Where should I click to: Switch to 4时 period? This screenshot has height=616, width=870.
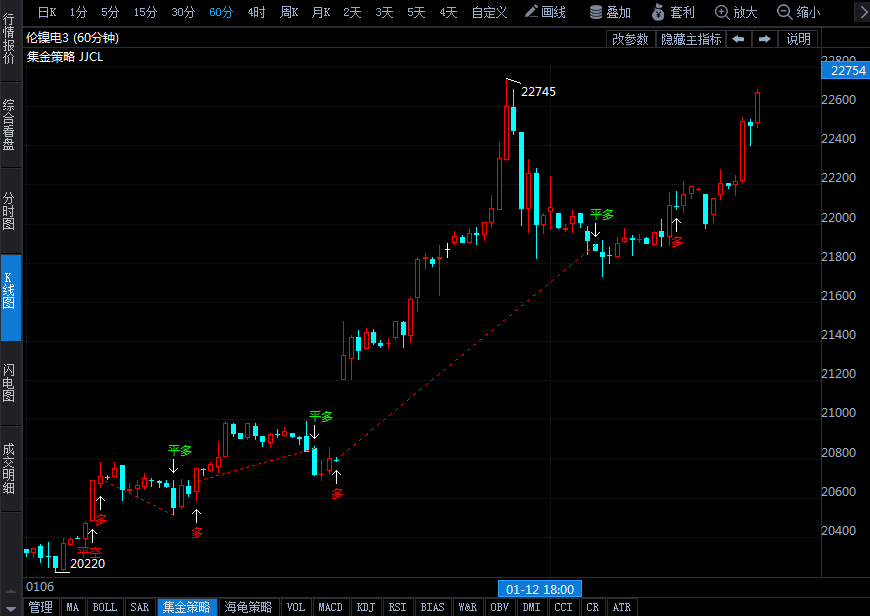click(256, 12)
